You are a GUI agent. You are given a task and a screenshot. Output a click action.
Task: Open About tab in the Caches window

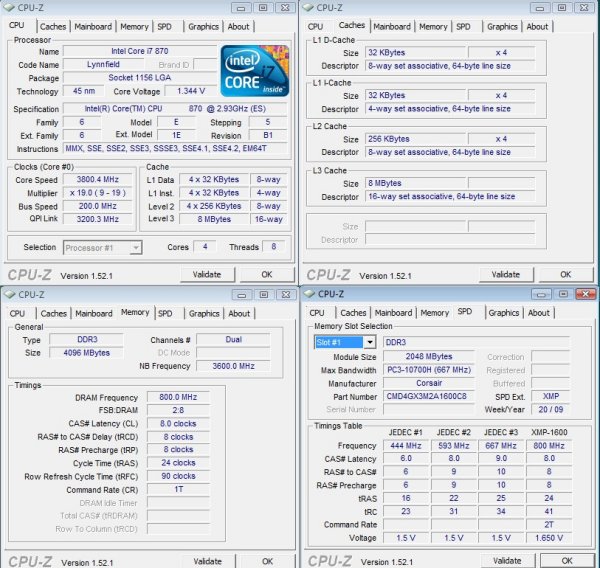pyautogui.click(x=537, y=26)
